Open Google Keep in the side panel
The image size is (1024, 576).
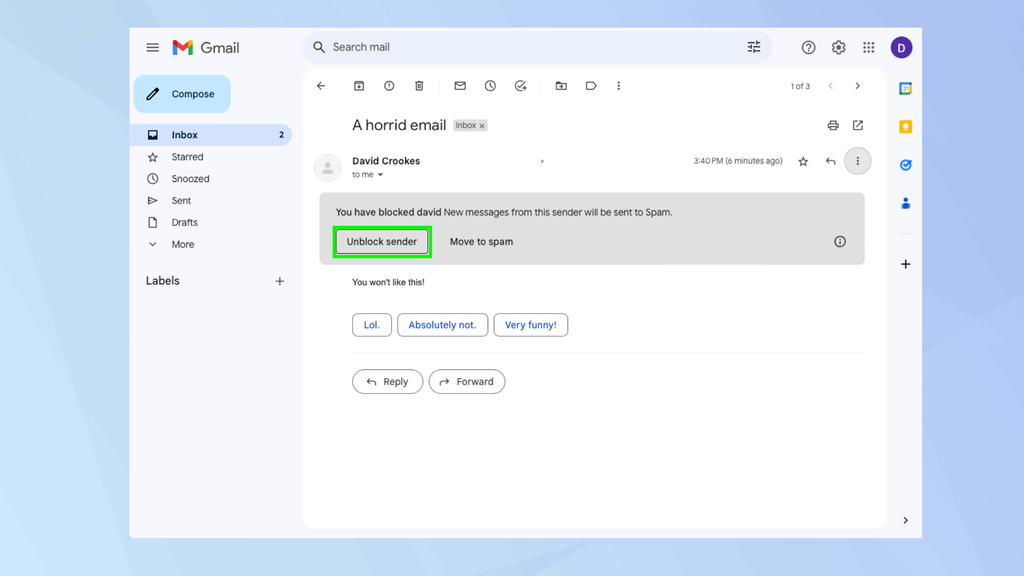[905, 126]
